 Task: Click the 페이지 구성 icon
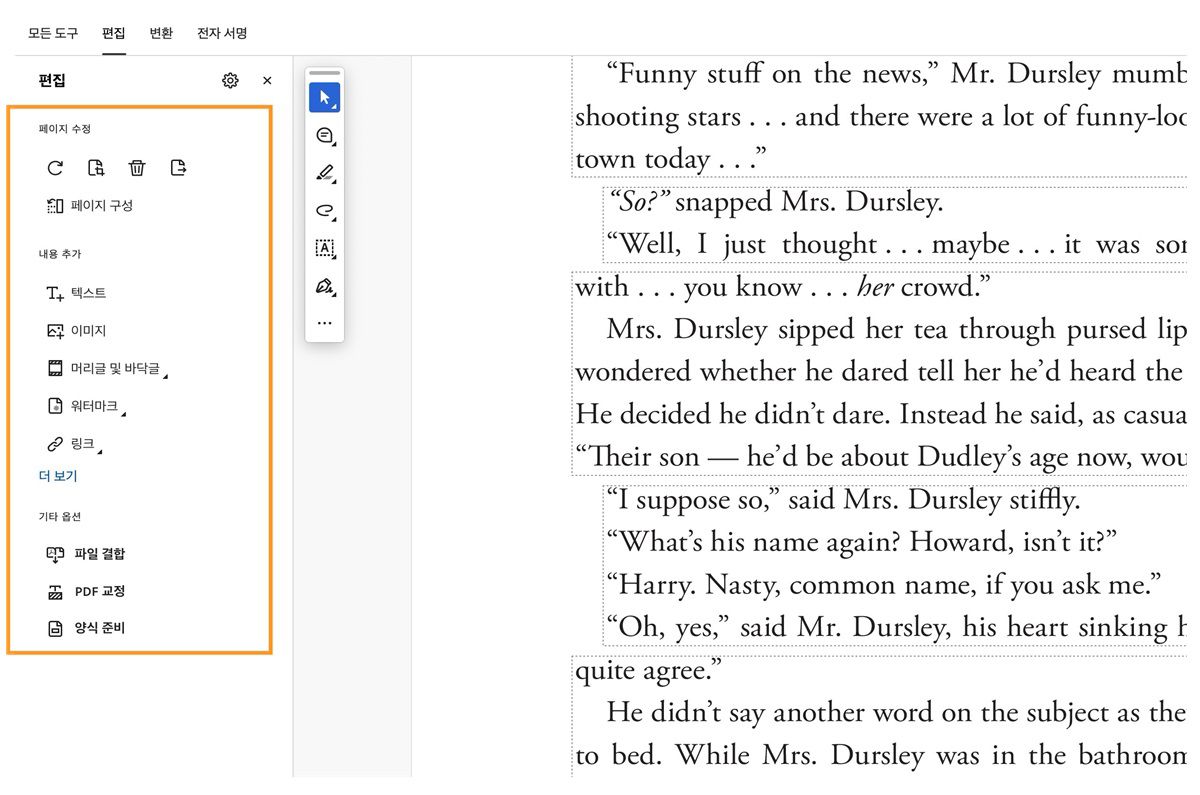55,206
